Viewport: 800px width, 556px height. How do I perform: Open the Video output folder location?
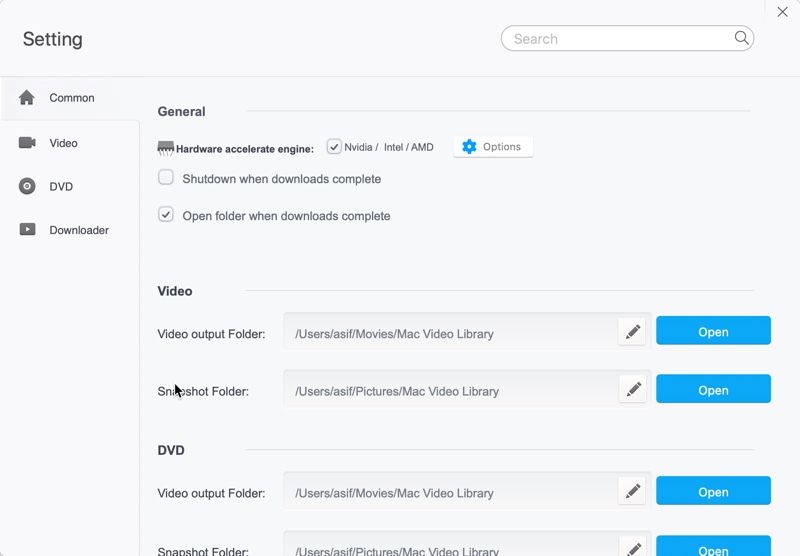(713, 331)
